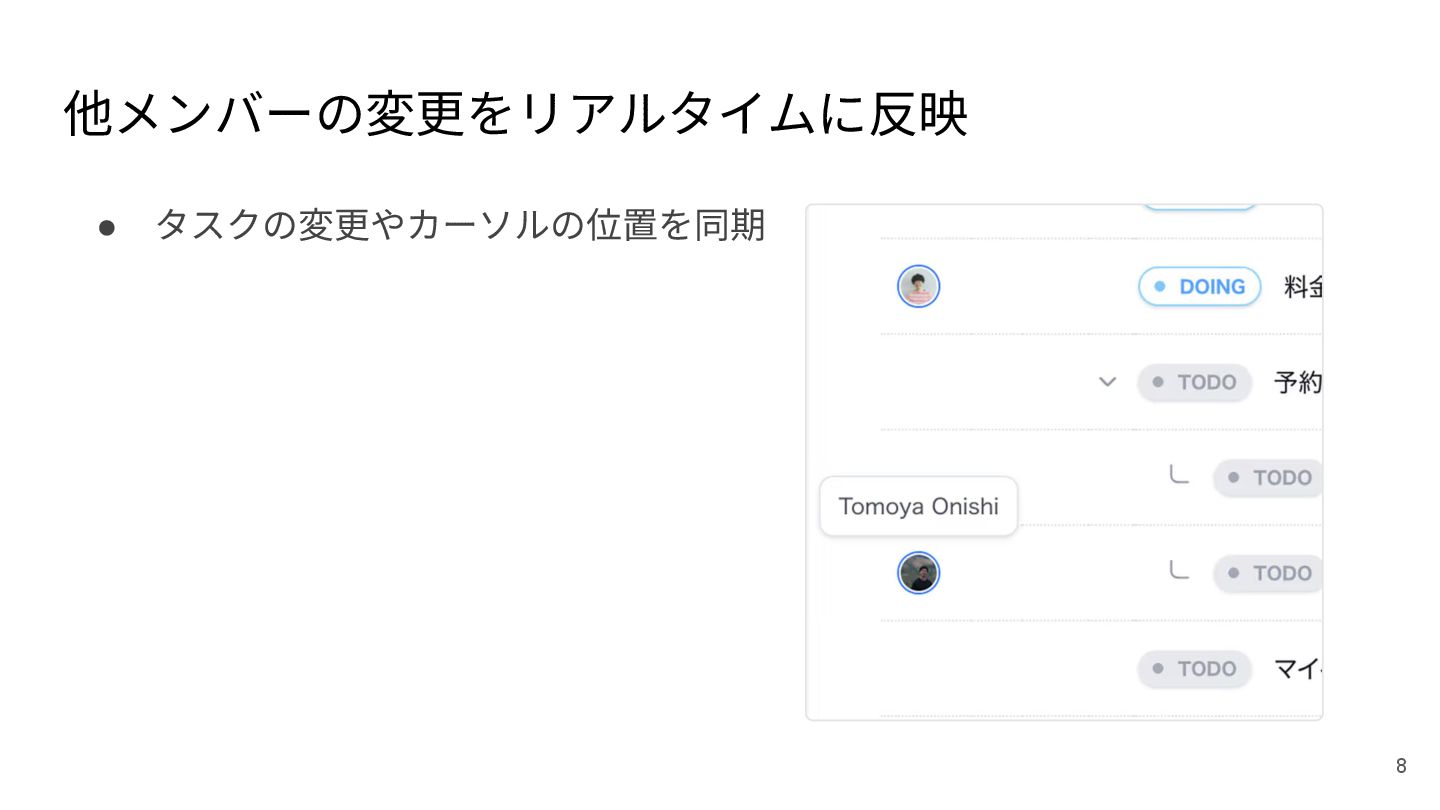The height and width of the screenshot is (810, 1440).
Task: Select the first subtask branch icon under 予約
Action: [1180, 476]
